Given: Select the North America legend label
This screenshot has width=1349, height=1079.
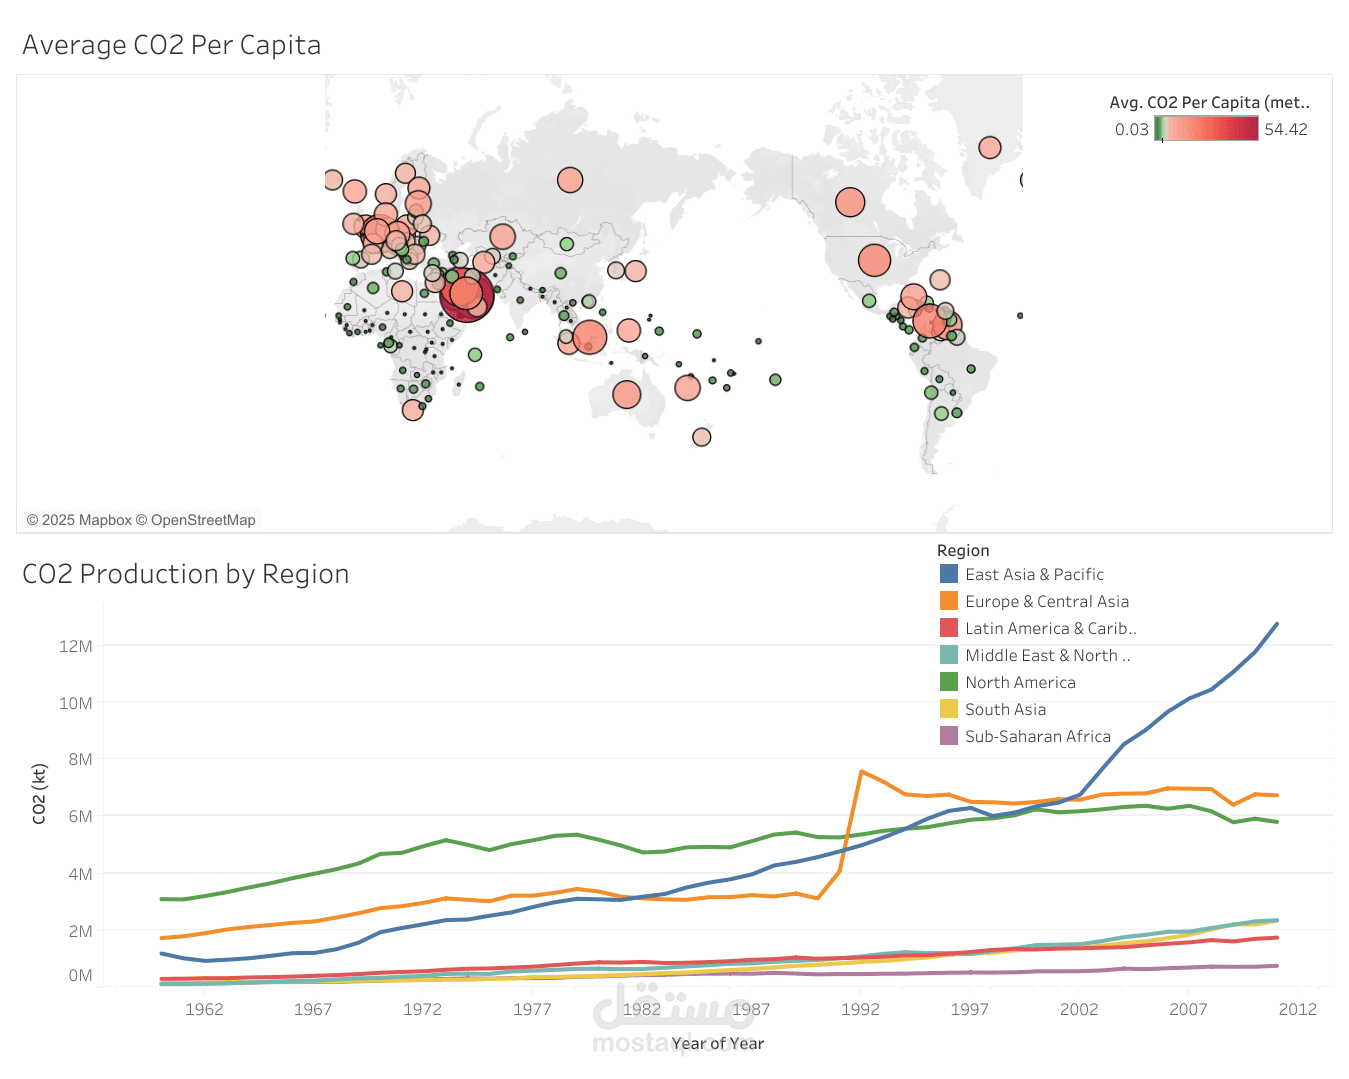Looking at the screenshot, I should (x=1020, y=682).
